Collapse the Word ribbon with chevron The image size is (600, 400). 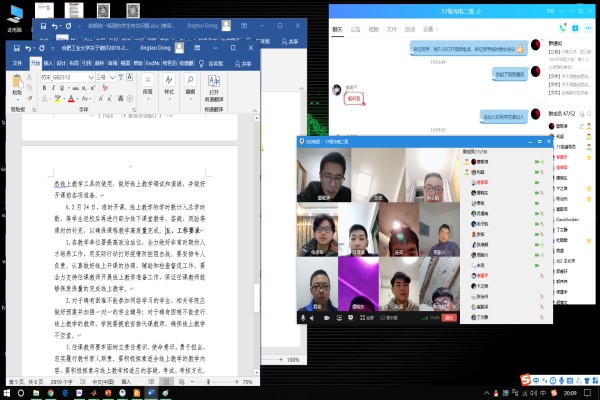255,110
